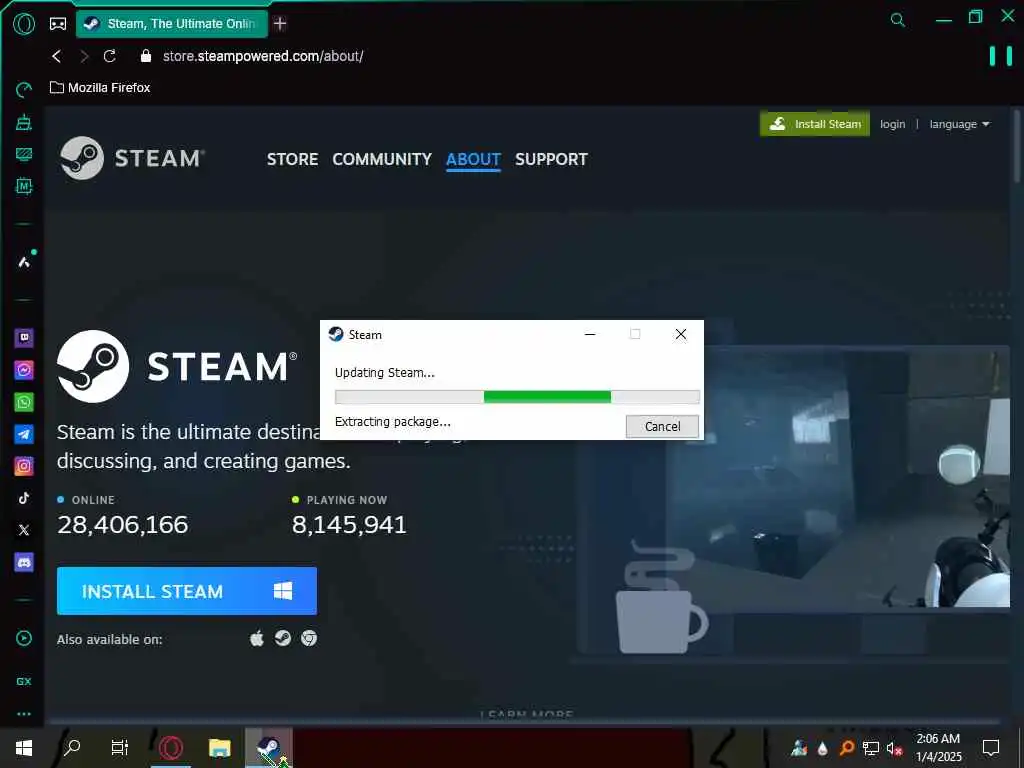1024x768 pixels.
Task: Open TikTok in the sidebar
Action: coord(24,498)
